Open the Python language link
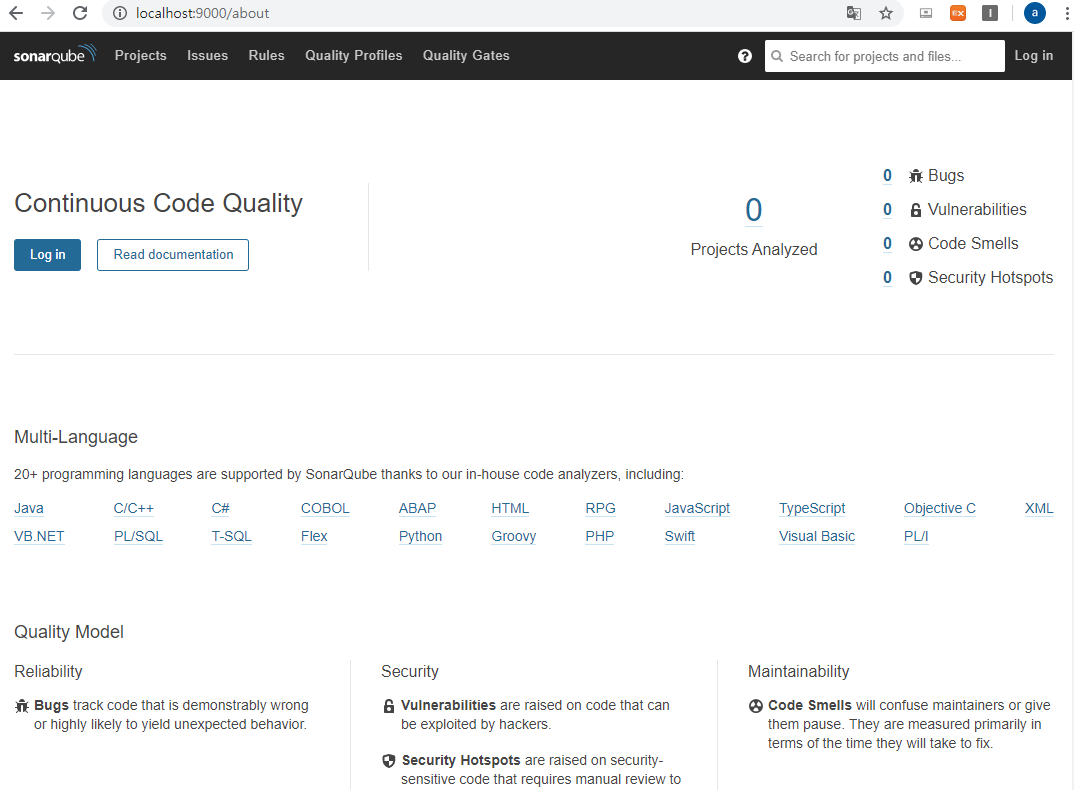The height and width of the screenshot is (790, 1074). point(421,536)
